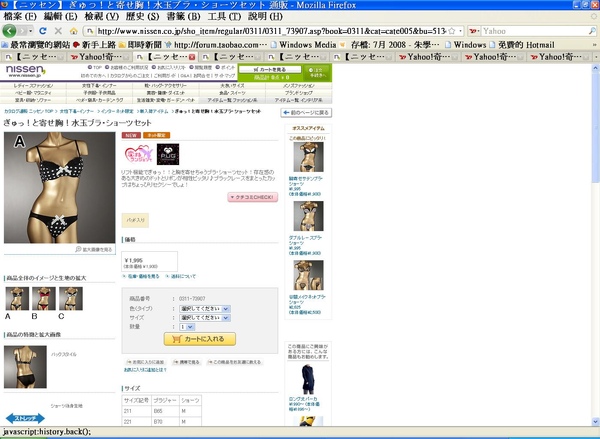Select color thumbnail C

coord(71,299)
